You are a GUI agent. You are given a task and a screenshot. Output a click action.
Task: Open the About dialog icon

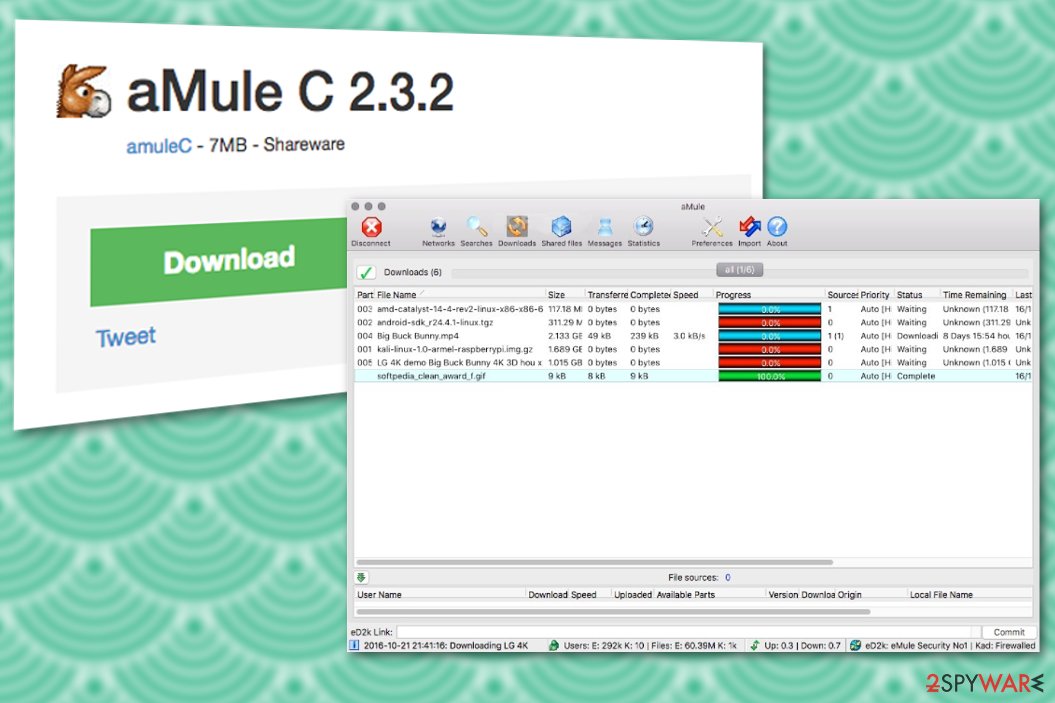point(776,231)
